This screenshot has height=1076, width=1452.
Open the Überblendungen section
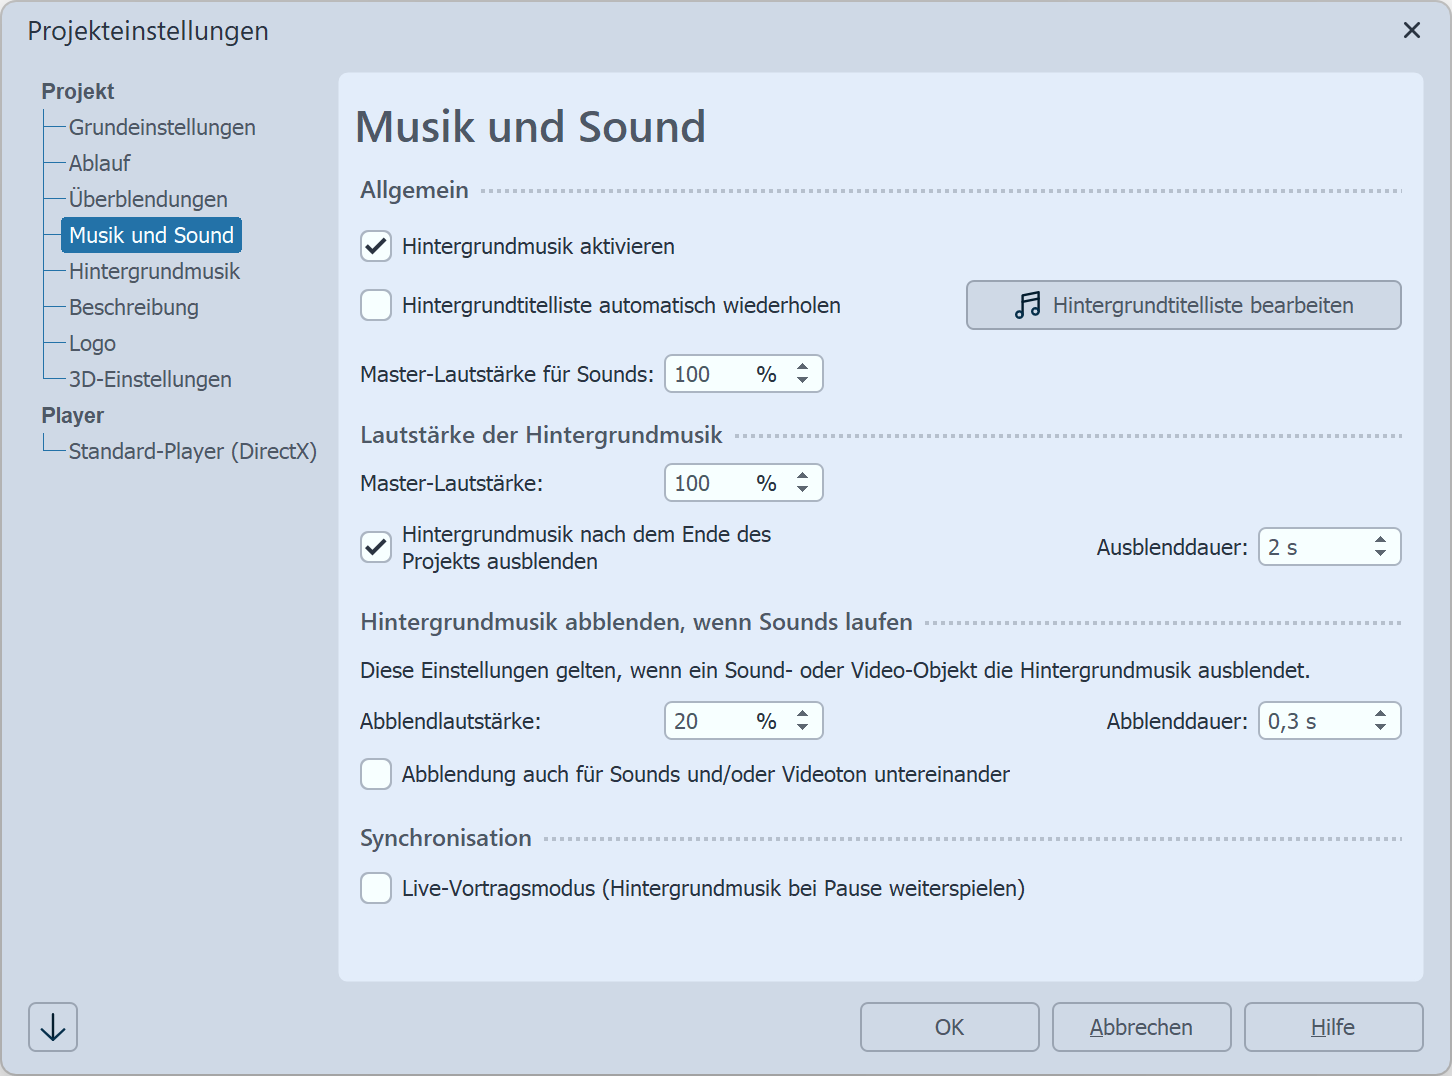(x=147, y=199)
